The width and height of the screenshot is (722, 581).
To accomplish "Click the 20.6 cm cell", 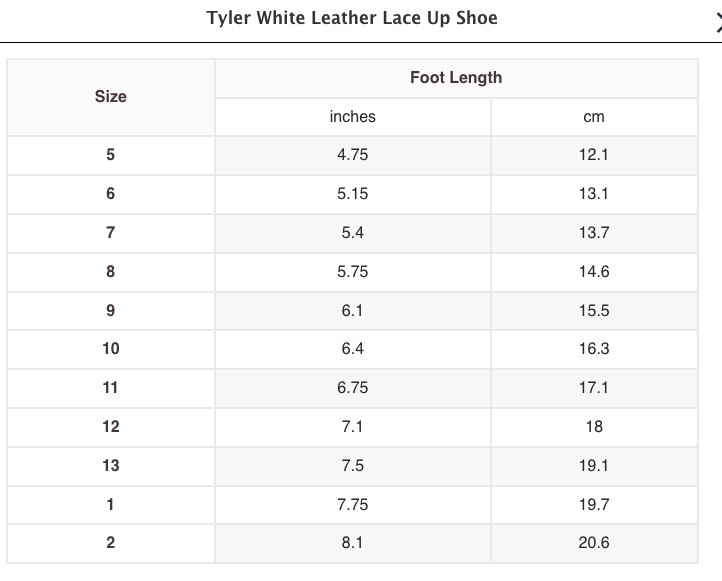I will click(594, 543).
